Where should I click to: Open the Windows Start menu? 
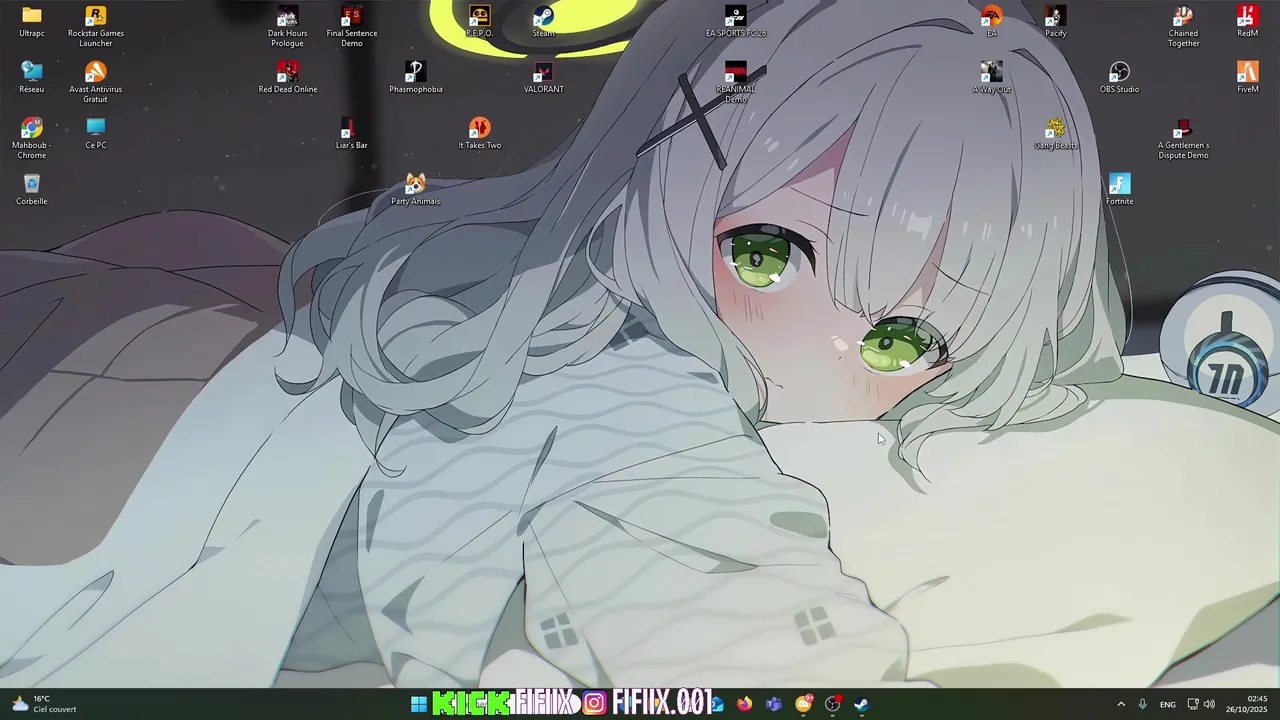click(419, 704)
